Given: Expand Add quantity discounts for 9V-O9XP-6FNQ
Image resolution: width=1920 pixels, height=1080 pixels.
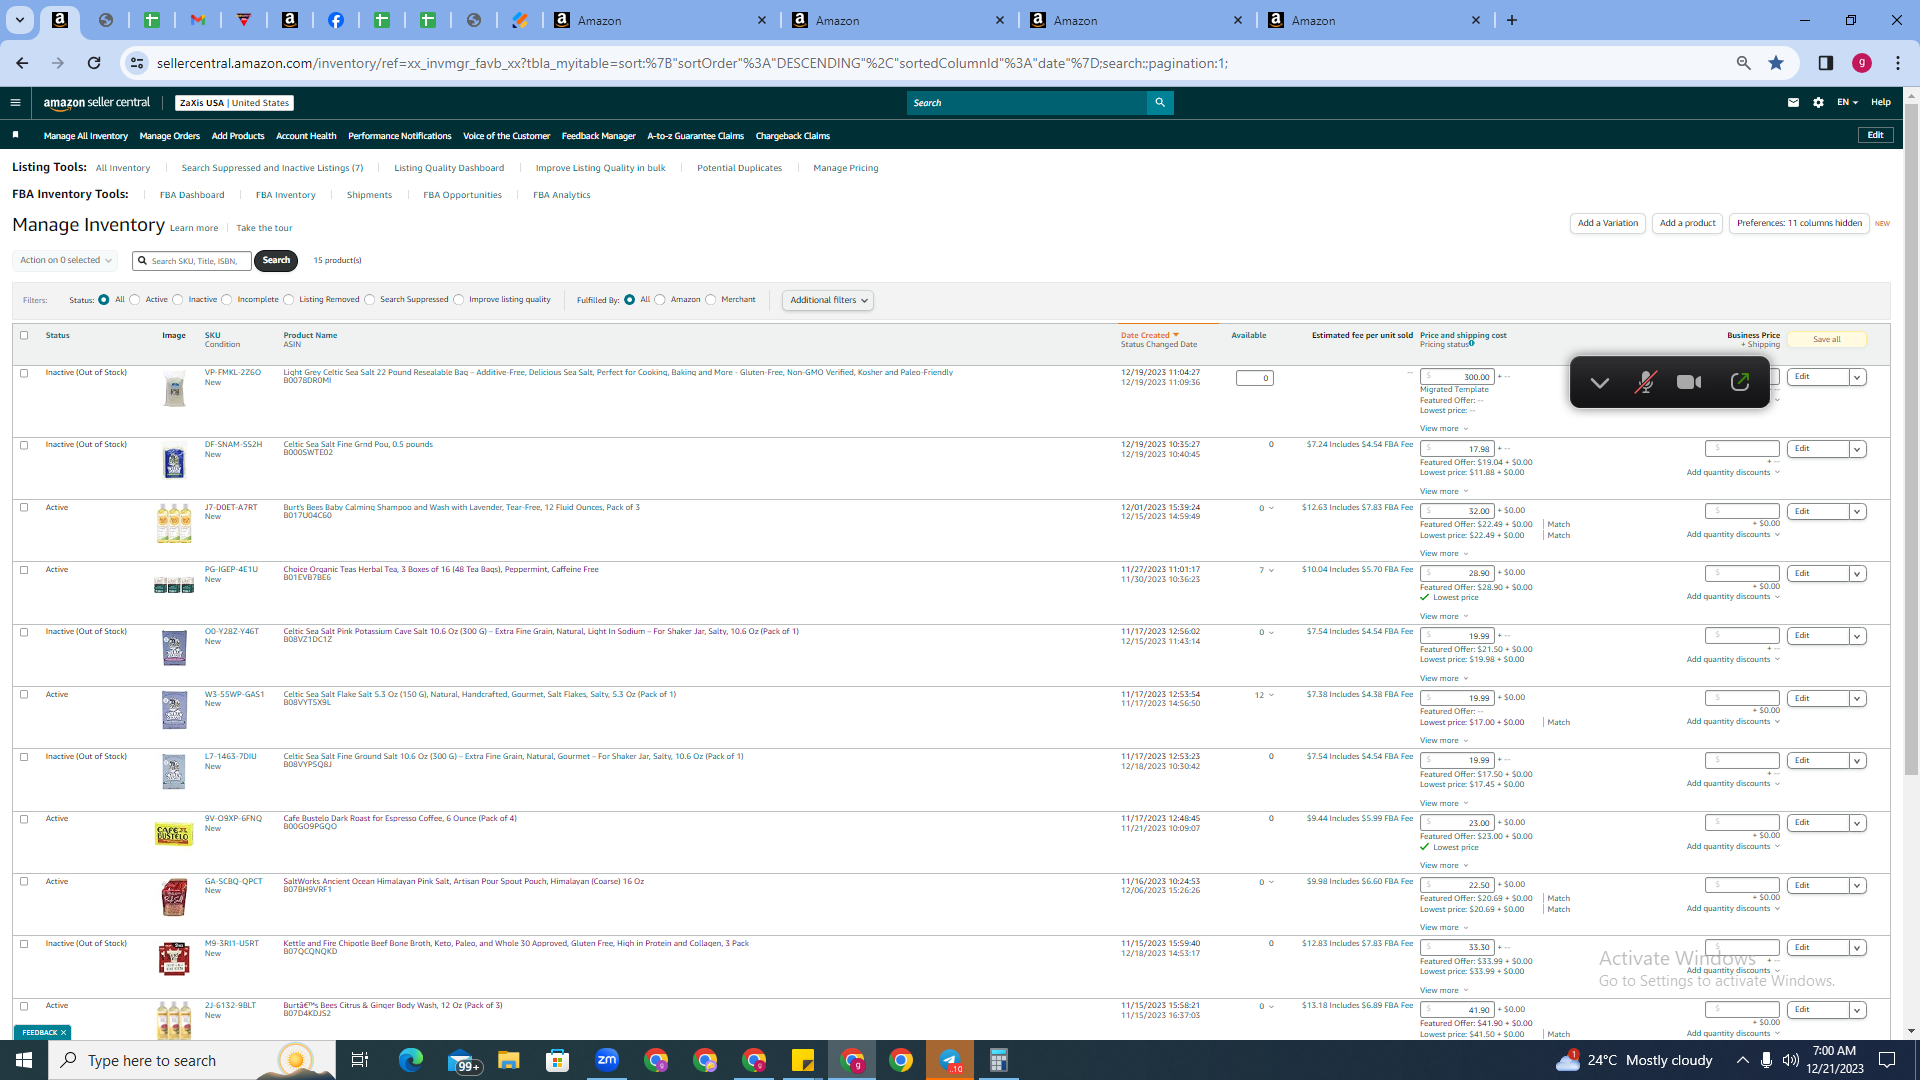Looking at the screenshot, I should click(x=1733, y=847).
